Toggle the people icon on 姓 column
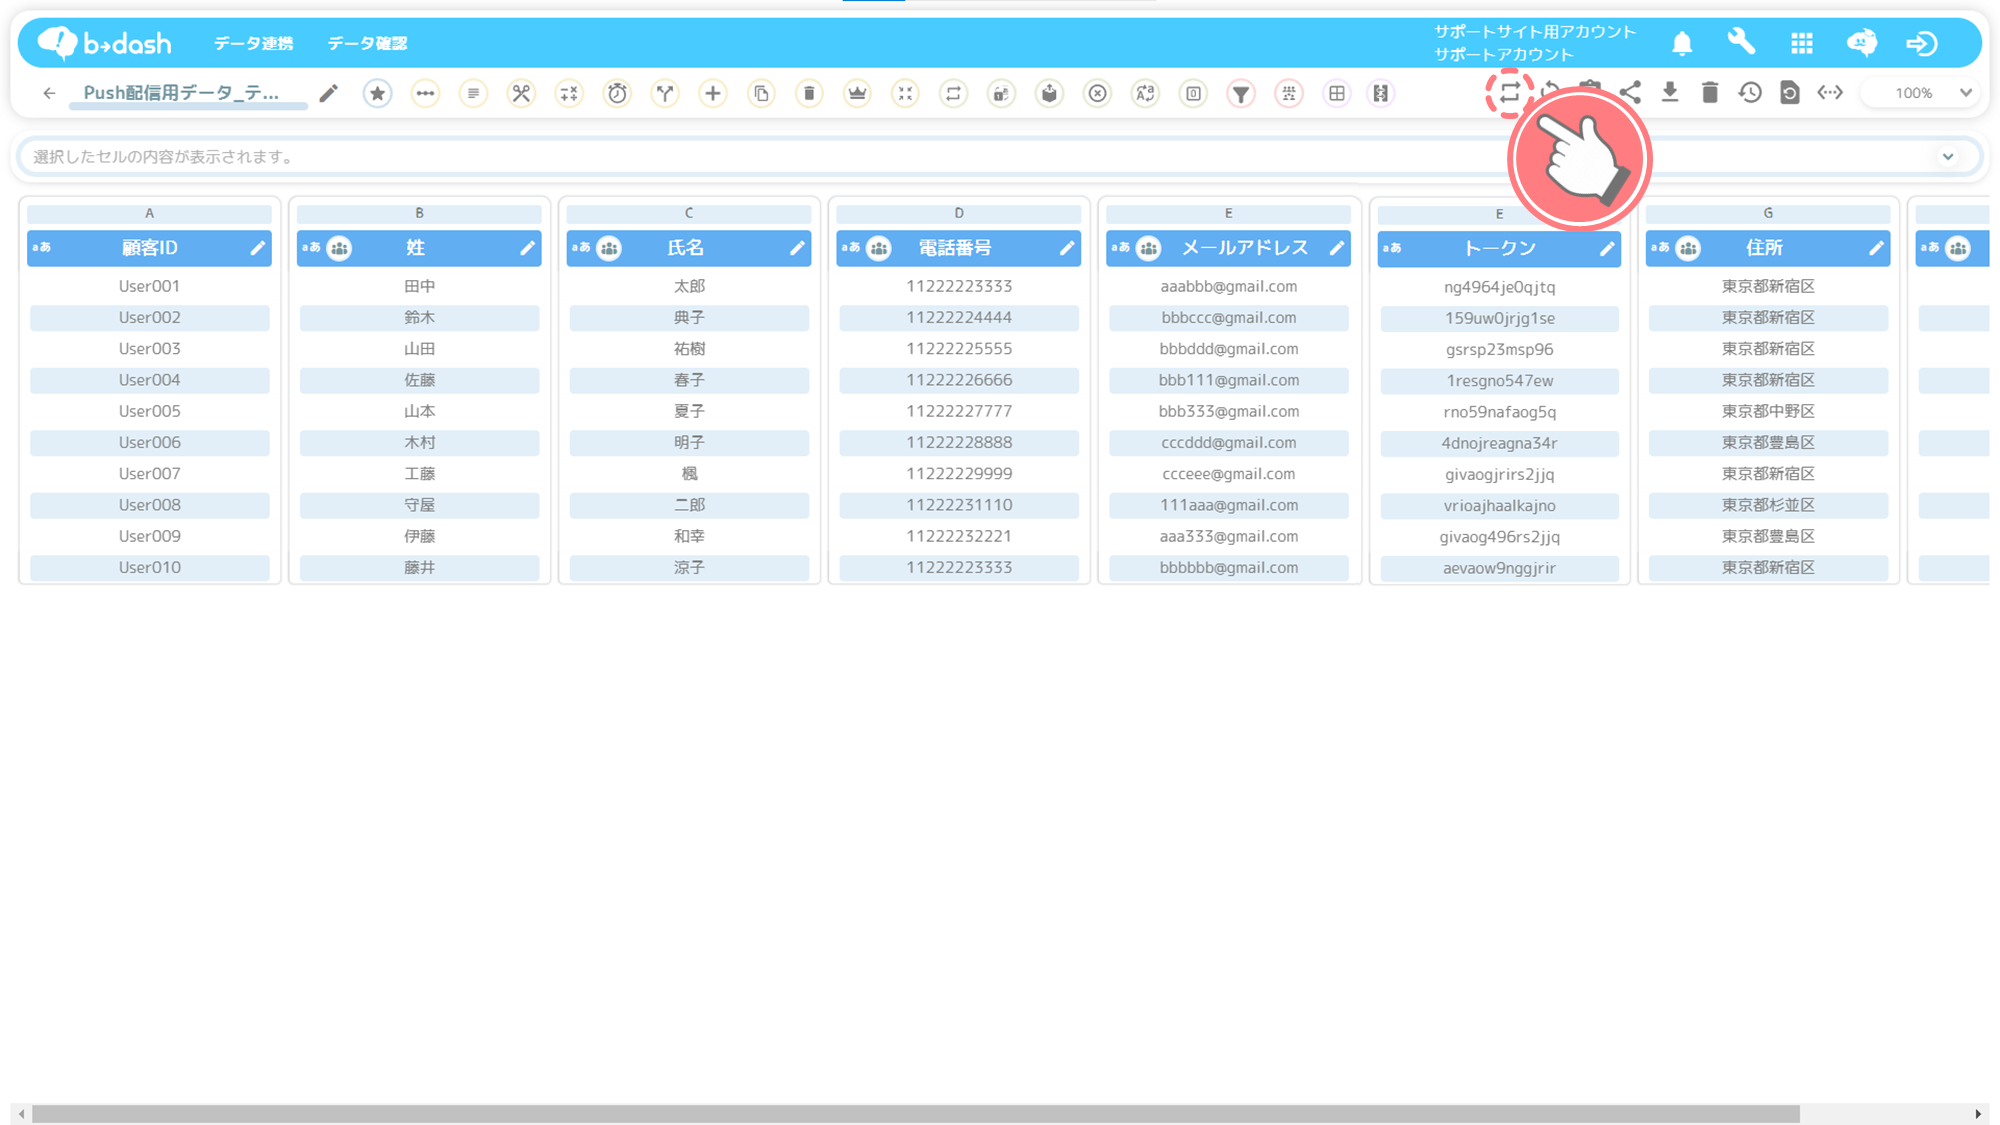This screenshot has width=2000, height=1125. click(x=340, y=248)
